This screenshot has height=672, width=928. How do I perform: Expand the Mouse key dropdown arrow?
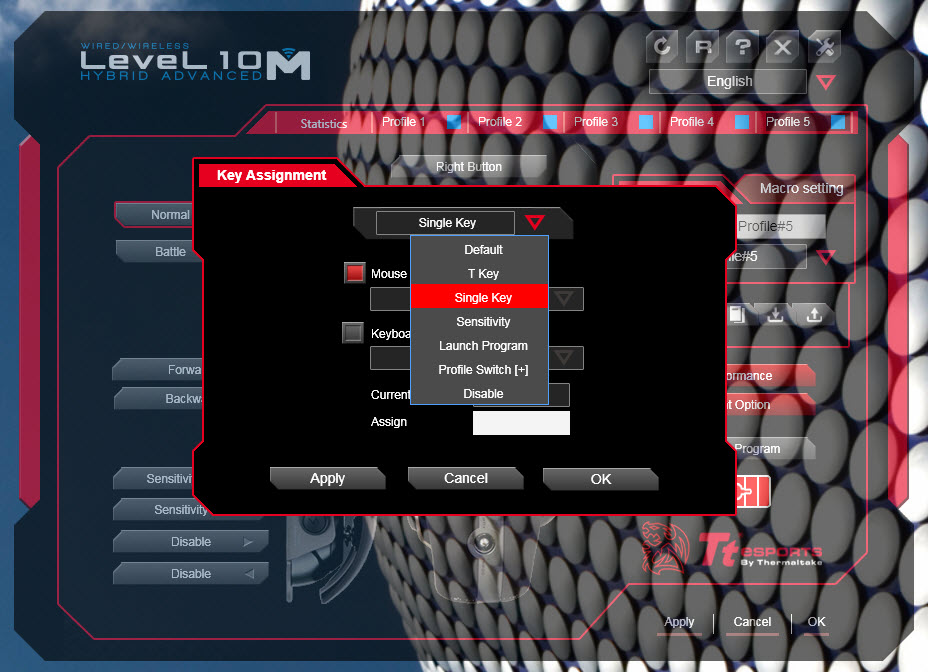pos(565,298)
